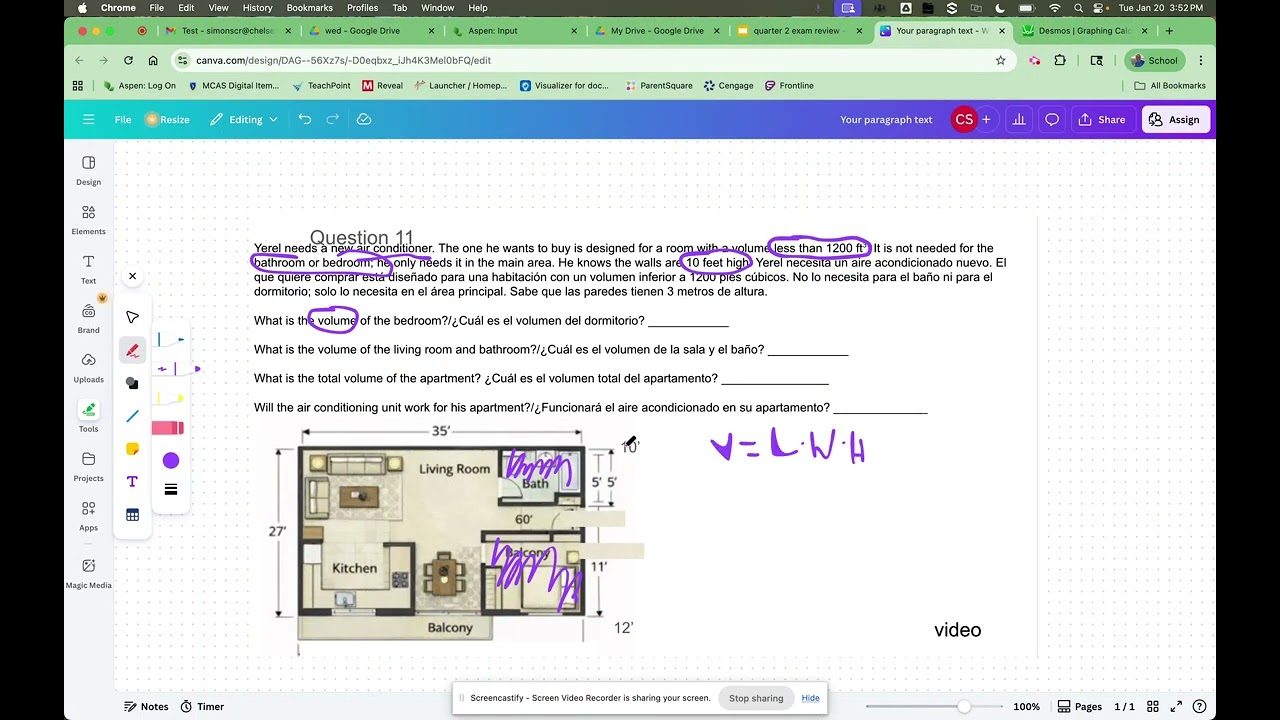The height and width of the screenshot is (720, 1280).
Task: Open the Magic Media panel
Action: 89,572
